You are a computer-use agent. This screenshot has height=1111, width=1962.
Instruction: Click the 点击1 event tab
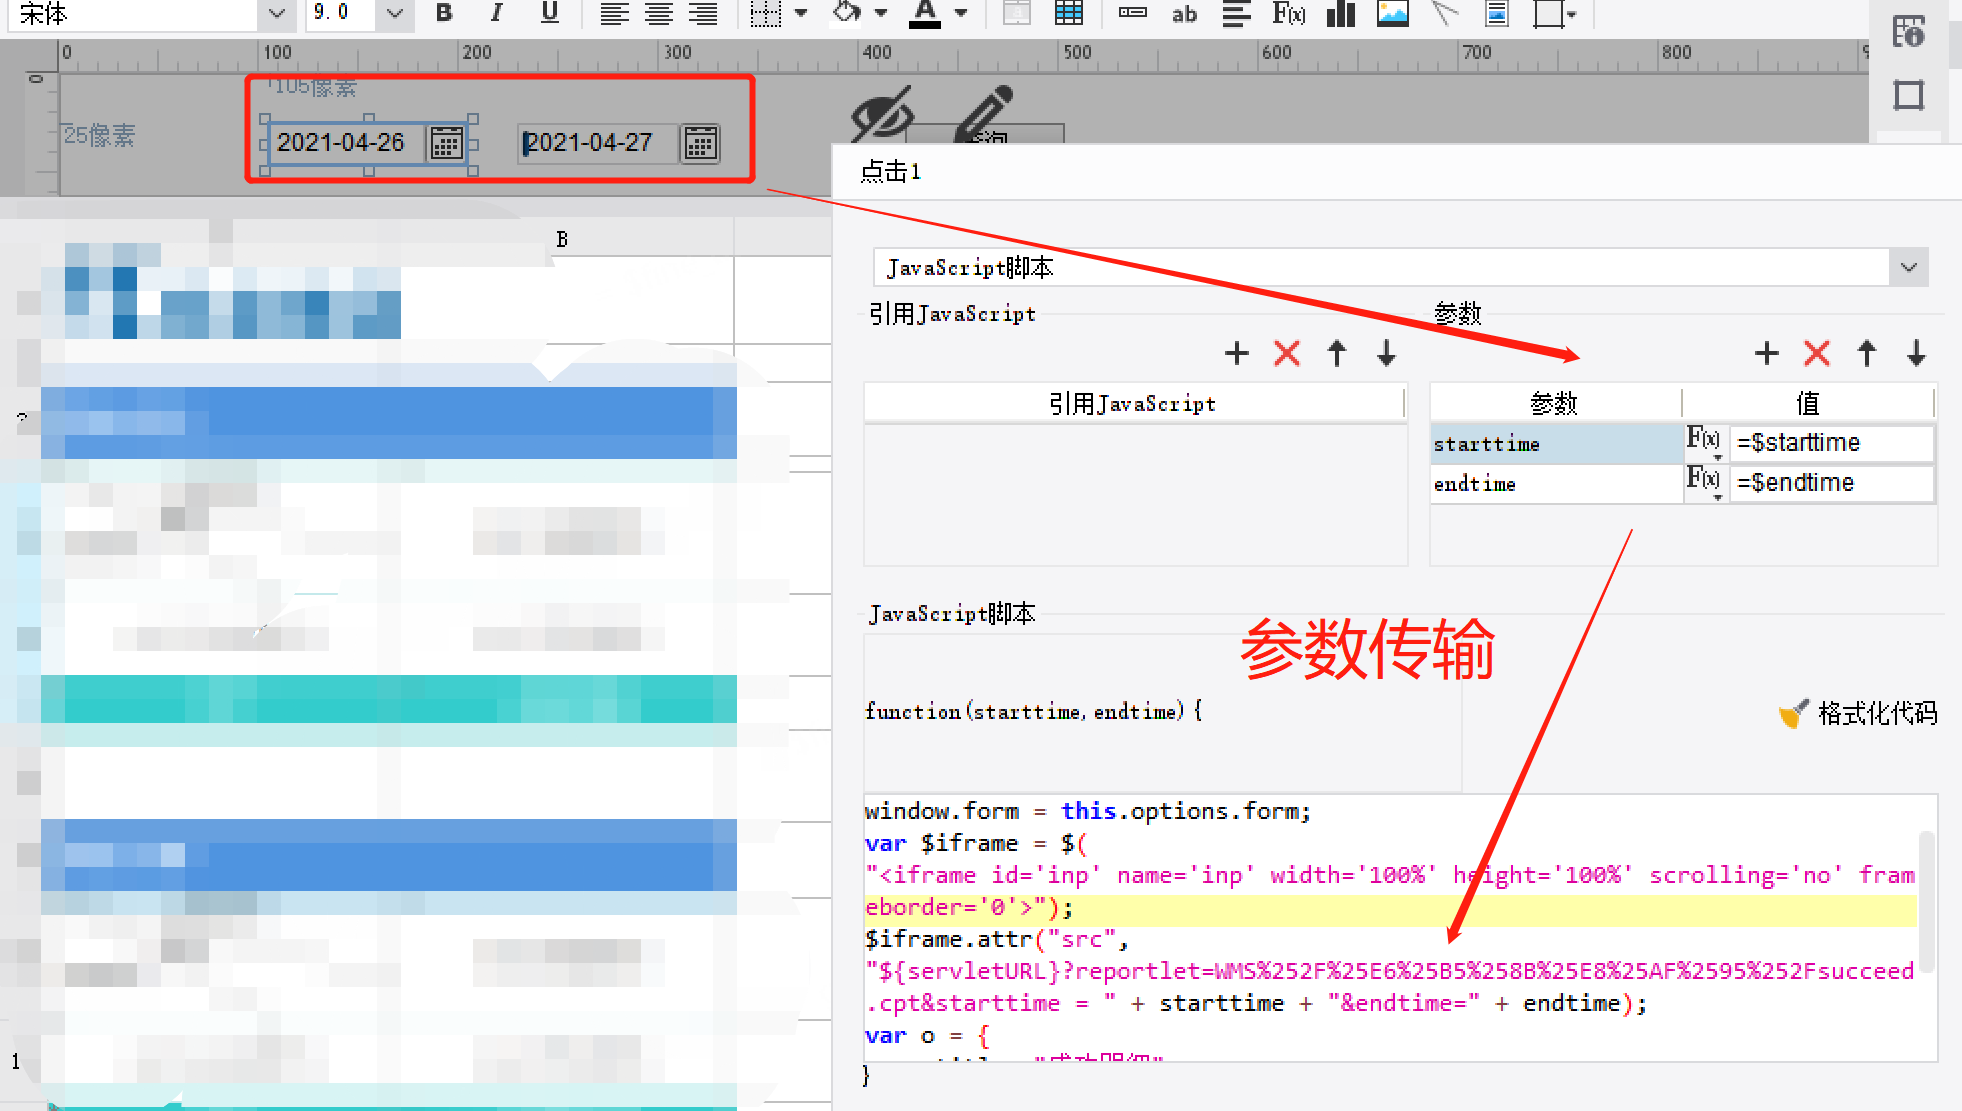point(891,172)
